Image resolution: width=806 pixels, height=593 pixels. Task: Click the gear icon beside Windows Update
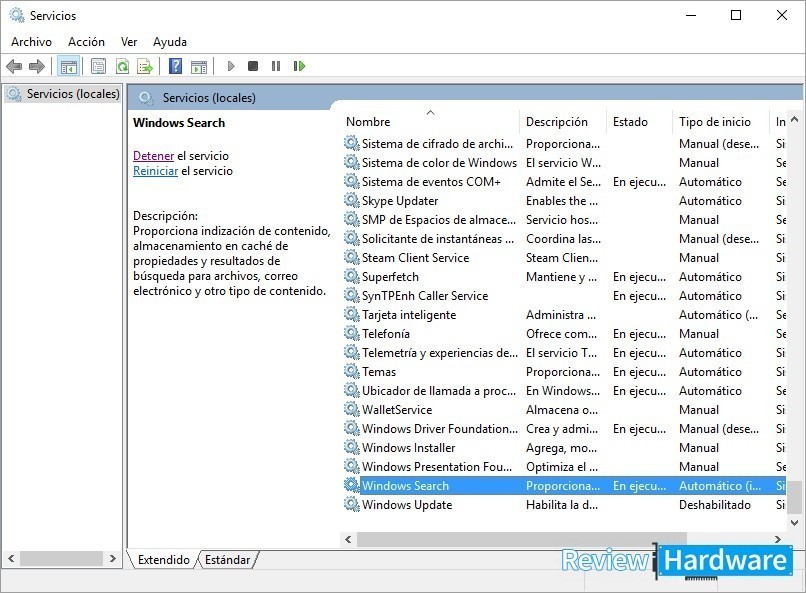pyautogui.click(x=352, y=505)
